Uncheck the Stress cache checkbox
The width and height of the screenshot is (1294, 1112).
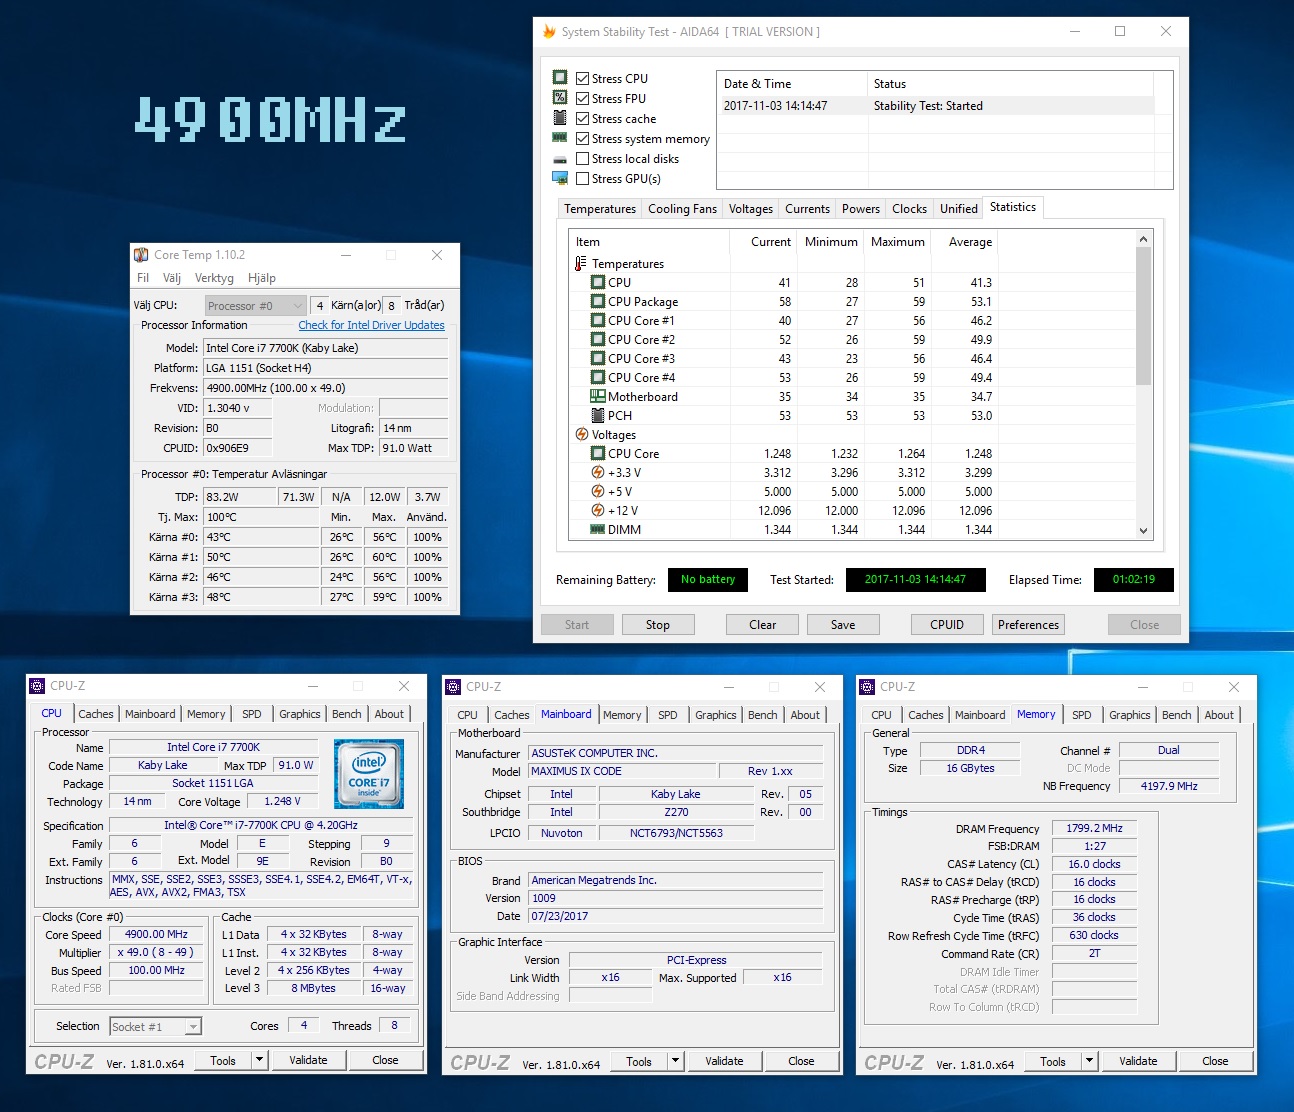(x=582, y=118)
